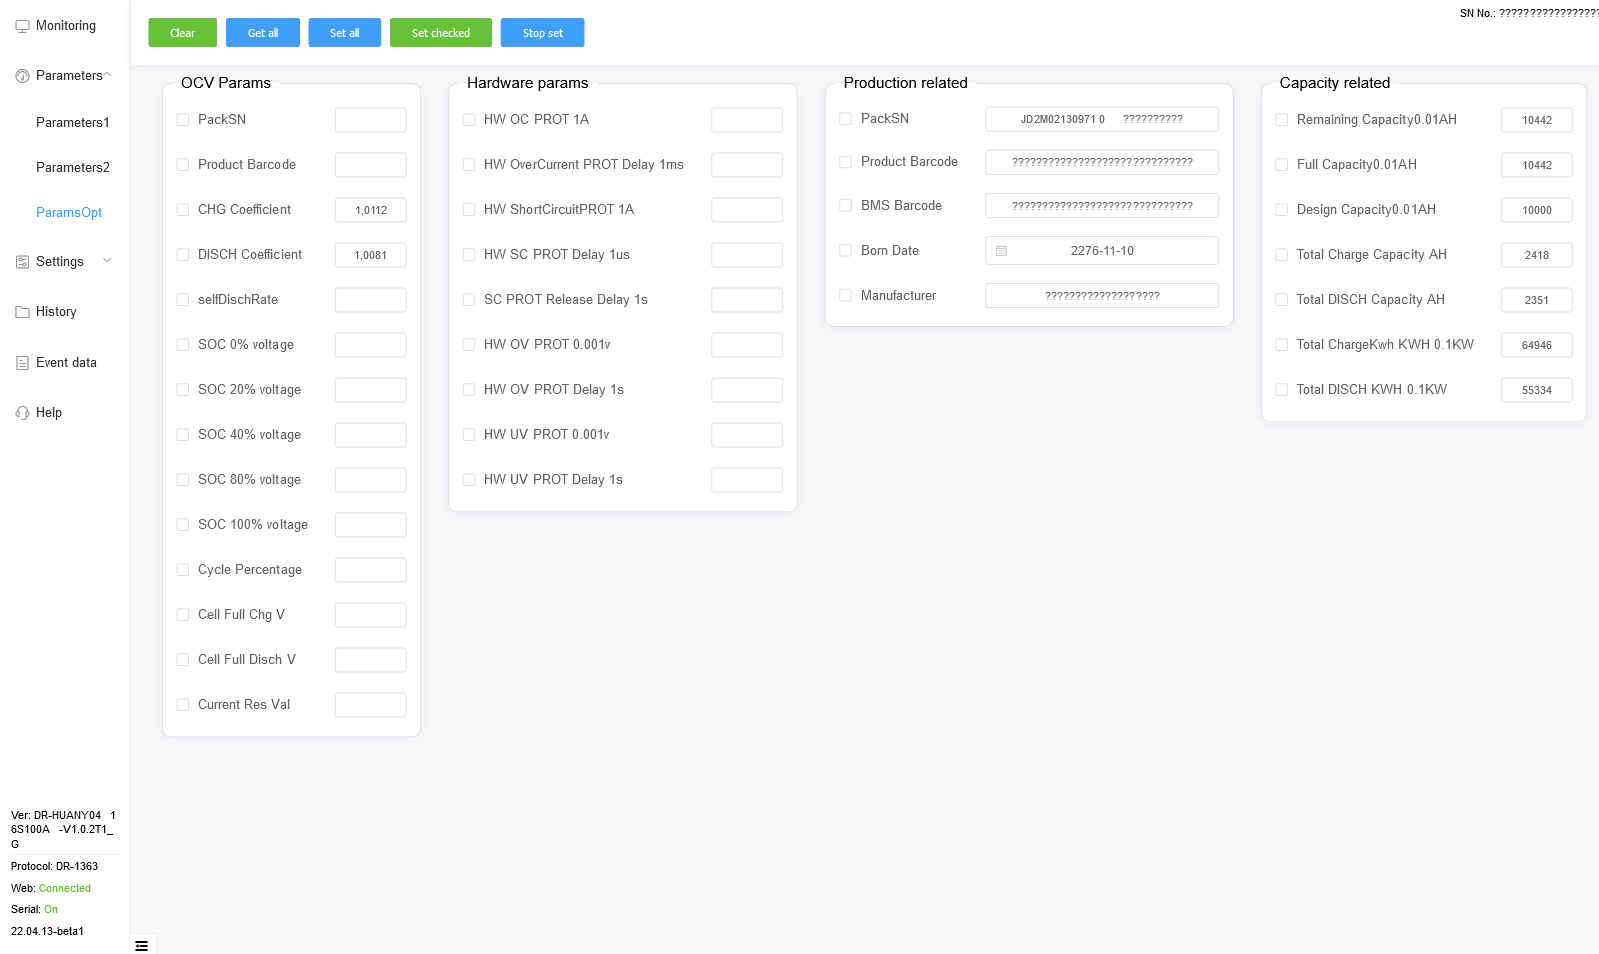1599x954 pixels.
Task: Tick the Cell Full Chg V checkbox
Action: point(183,615)
